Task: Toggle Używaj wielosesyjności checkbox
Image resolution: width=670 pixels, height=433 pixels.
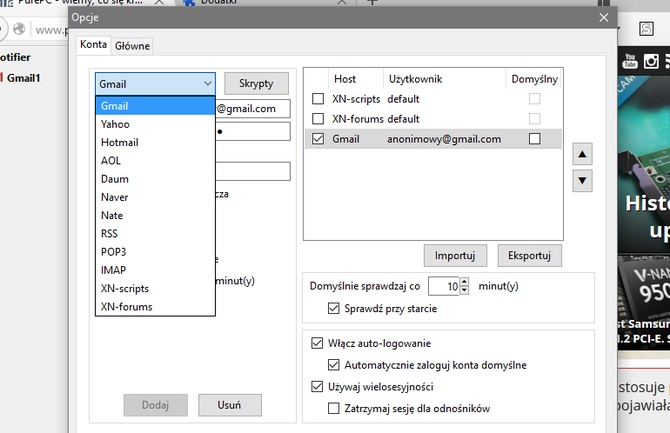Action: (317, 386)
